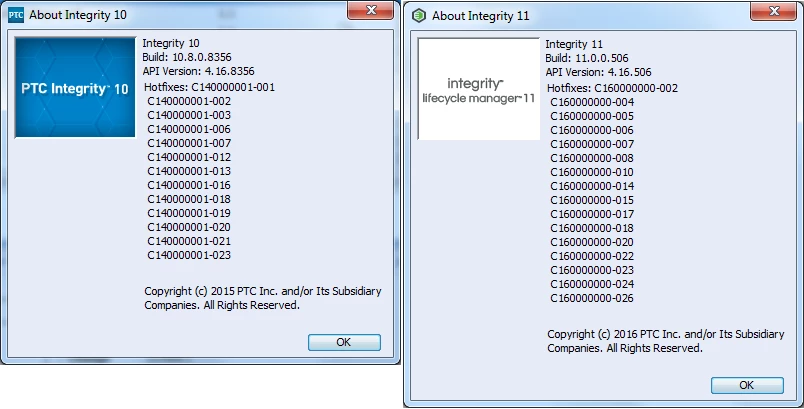
Task: Click hotfix line 'Hotfixes: C140000001-001'
Action: tap(209, 87)
